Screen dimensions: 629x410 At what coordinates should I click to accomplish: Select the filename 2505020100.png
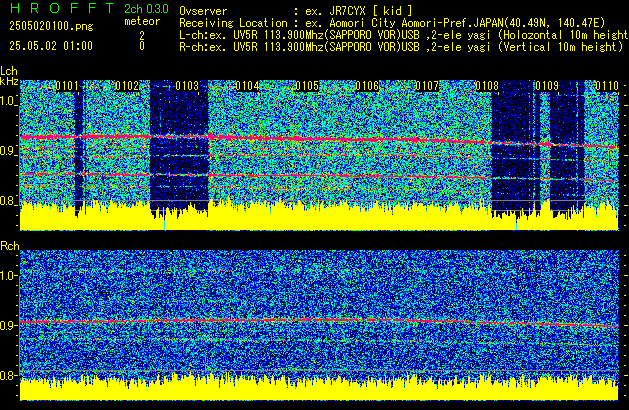point(51,26)
